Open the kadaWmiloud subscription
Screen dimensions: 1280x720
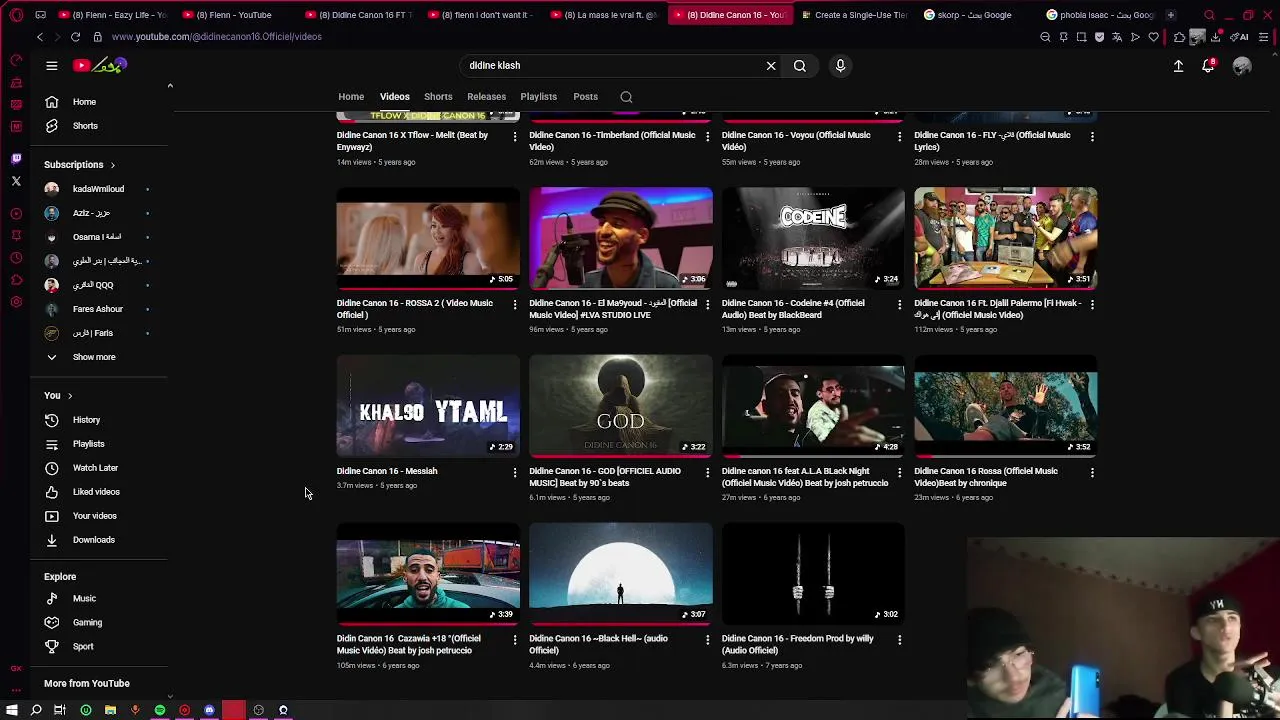coord(98,189)
